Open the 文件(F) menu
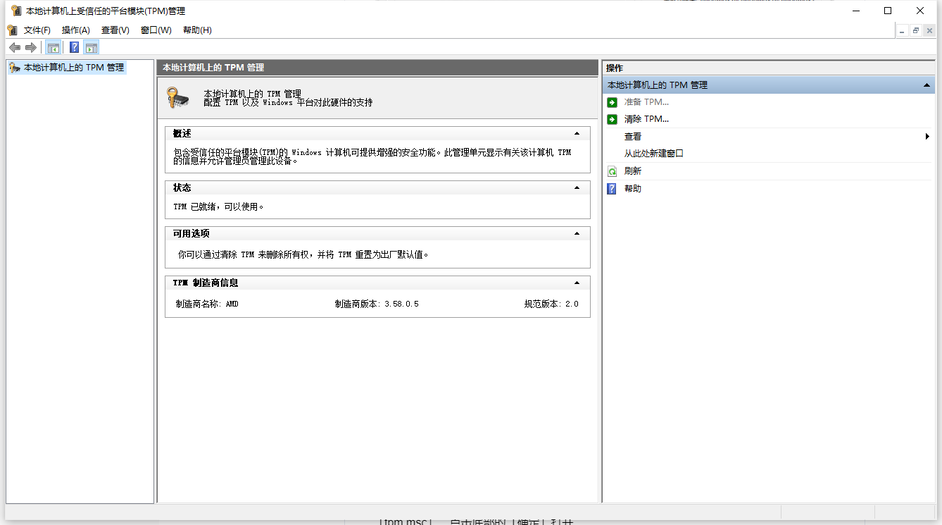 (37, 30)
